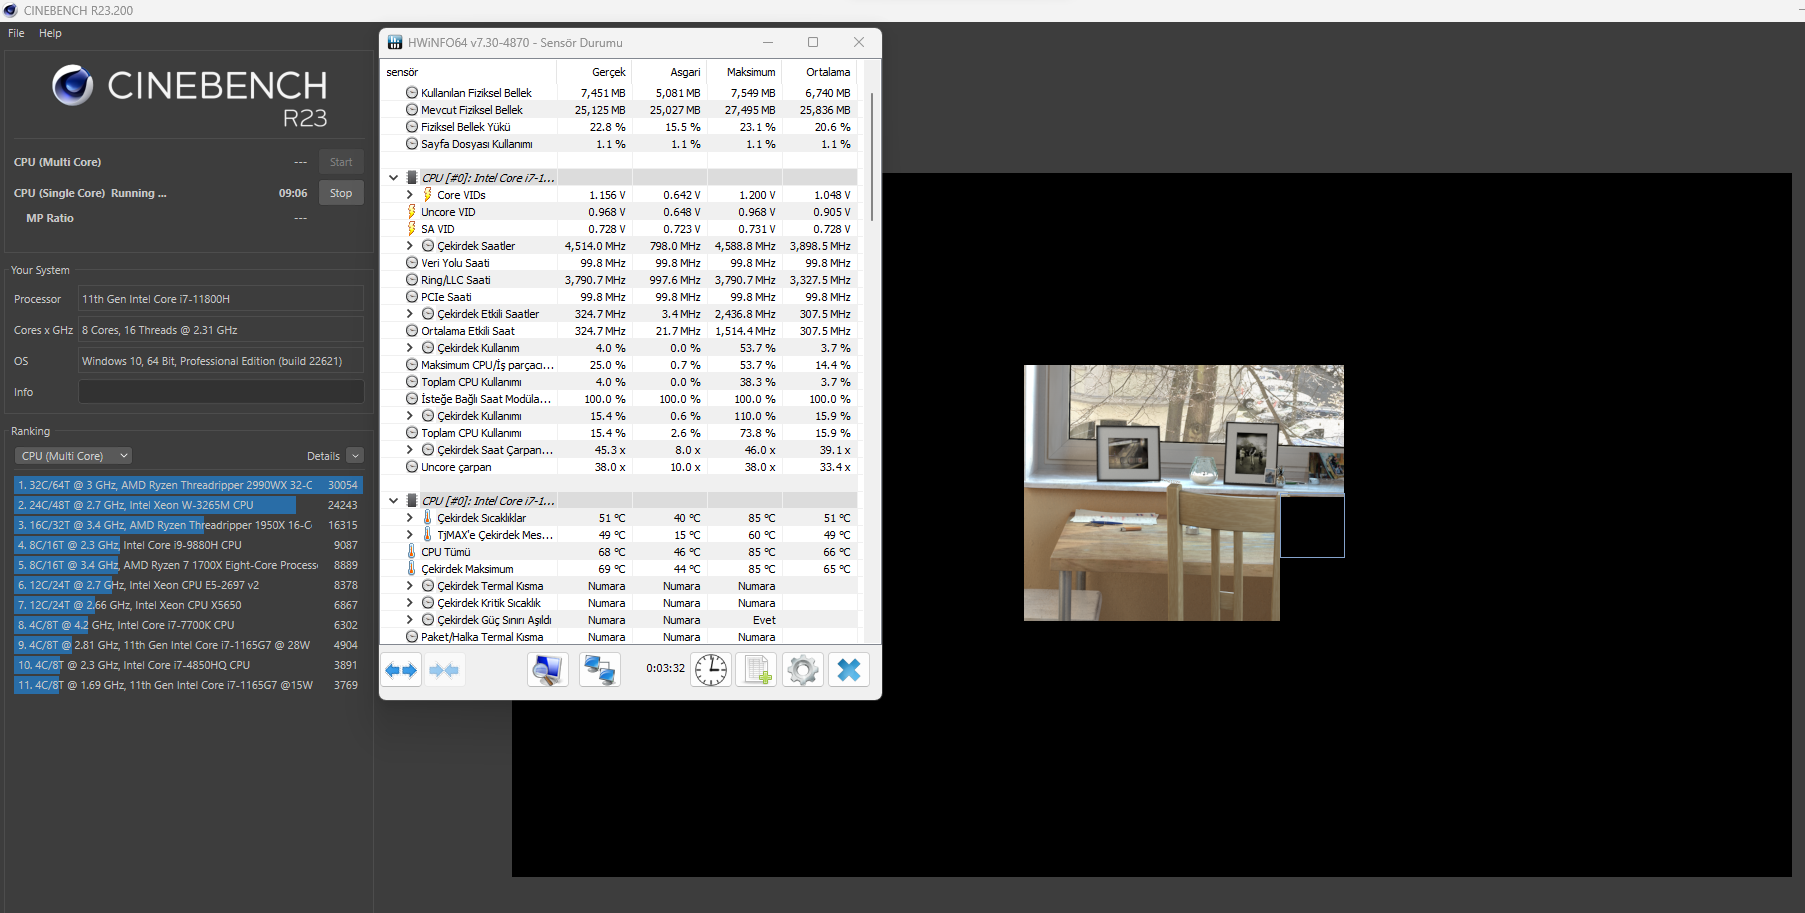This screenshot has width=1805, height=913.
Task: Expand the Çekirdek Güç Sınırı Aşıldı row
Action: click(x=410, y=620)
